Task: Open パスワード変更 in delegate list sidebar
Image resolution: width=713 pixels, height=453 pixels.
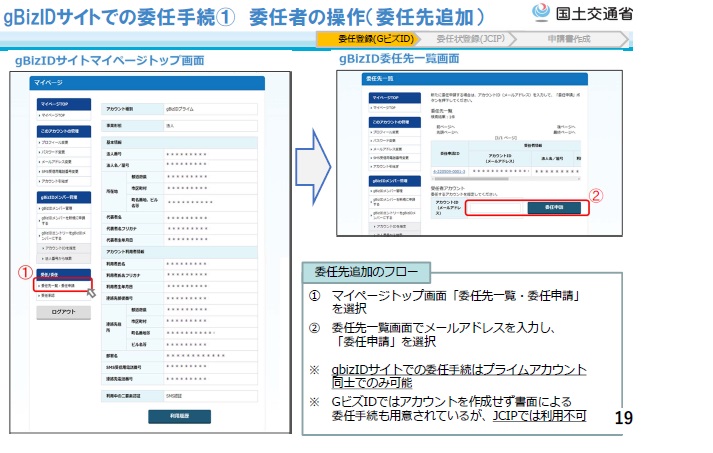Action: 385,141
